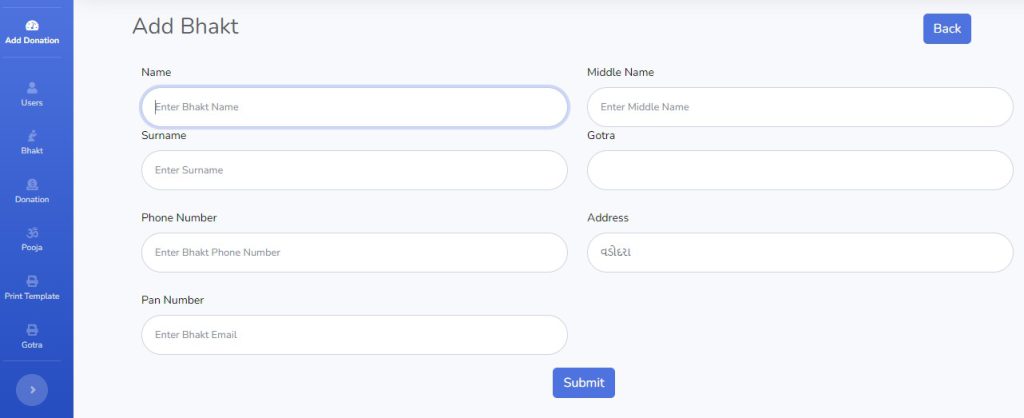Expand the sidebar with the chevron toggle
Screen dimensions: 1024x418
pyautogui.click(x=32, y=390)
